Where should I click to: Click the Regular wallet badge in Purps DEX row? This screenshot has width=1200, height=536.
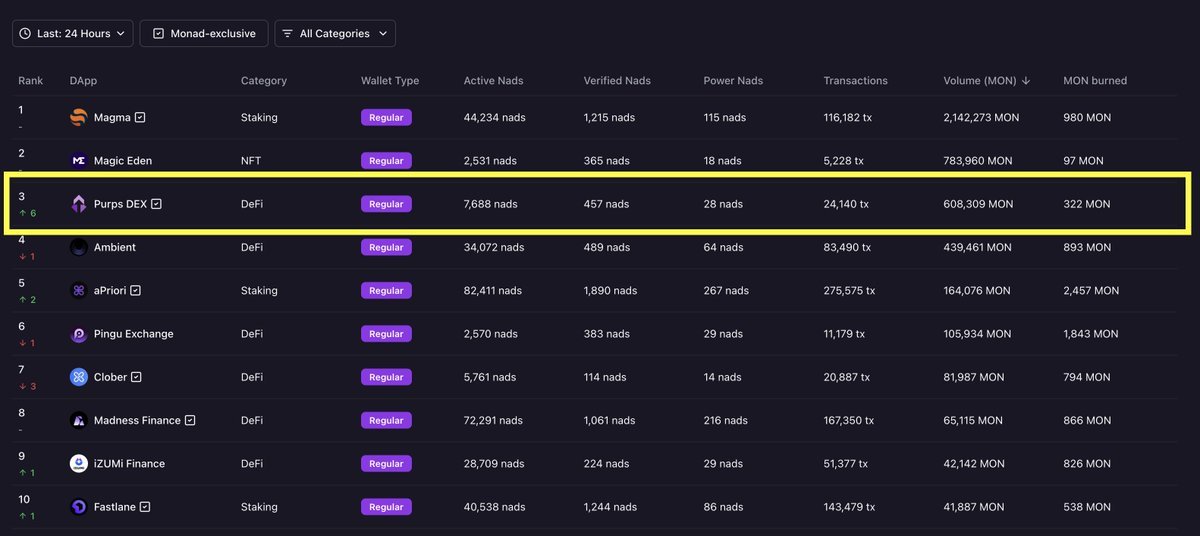[x=386, y=204]
